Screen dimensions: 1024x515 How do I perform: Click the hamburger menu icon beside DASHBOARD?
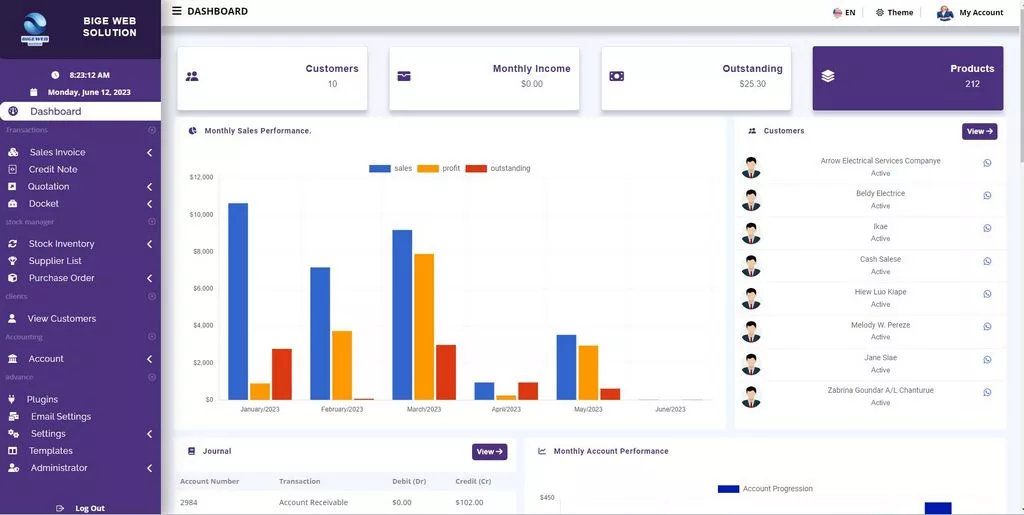point(177,11)
